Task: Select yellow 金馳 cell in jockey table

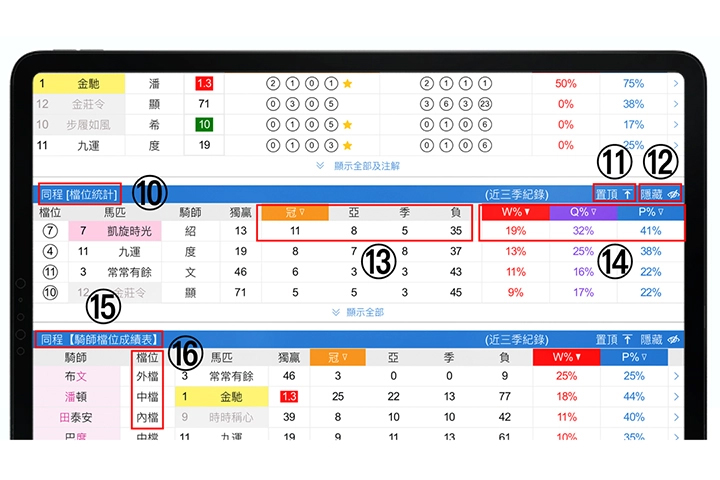Action: [x=222, y=396]
